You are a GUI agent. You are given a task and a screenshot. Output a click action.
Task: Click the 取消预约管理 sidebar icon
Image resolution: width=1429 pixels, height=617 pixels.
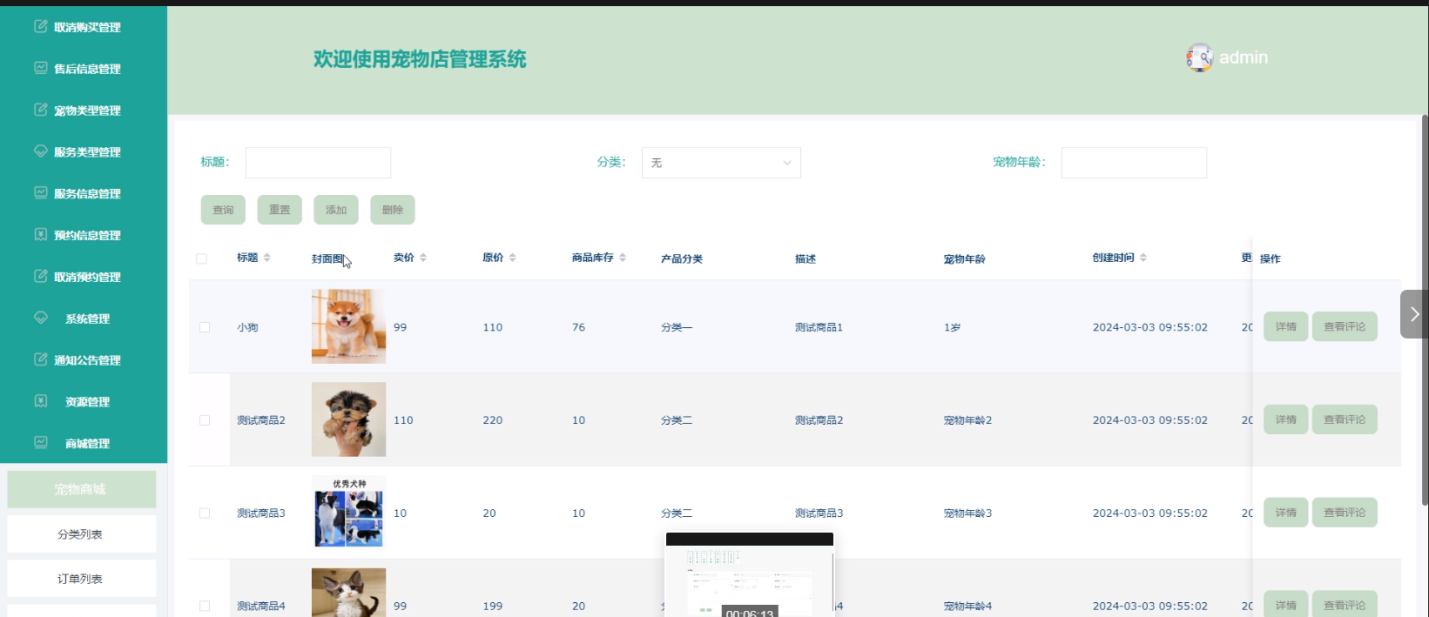41,277
